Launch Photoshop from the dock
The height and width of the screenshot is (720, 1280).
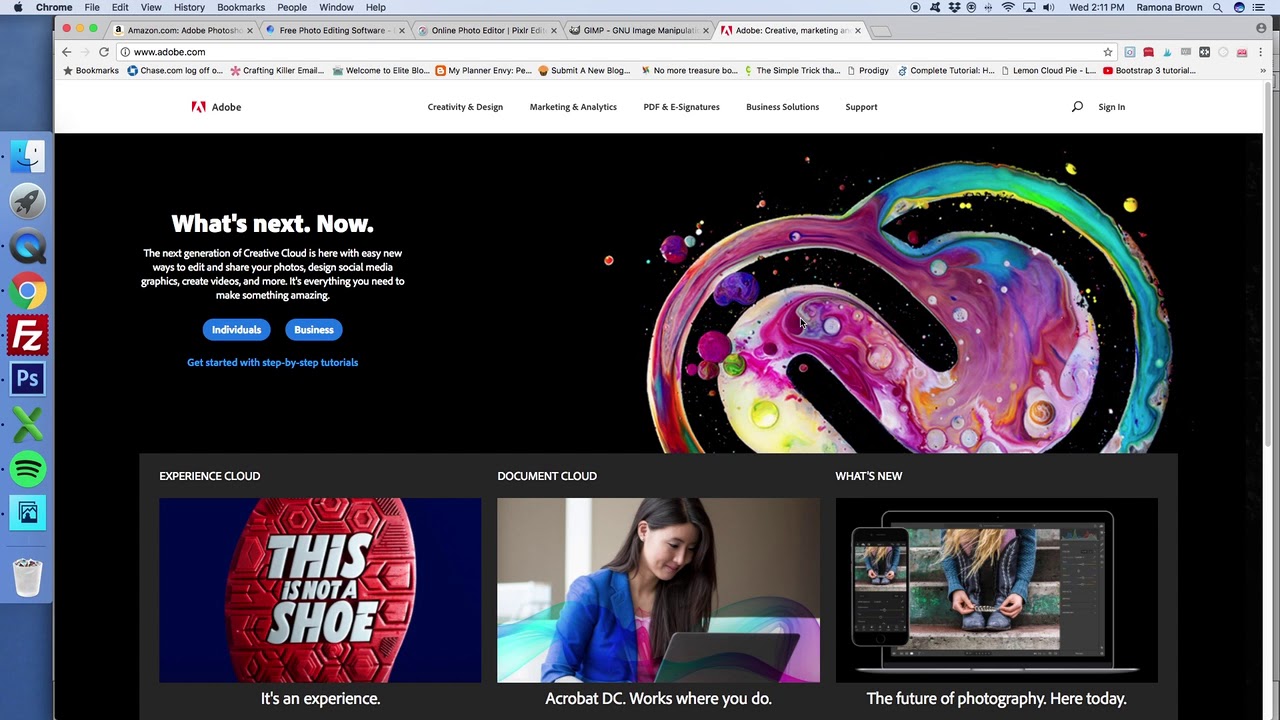(28, 380)
